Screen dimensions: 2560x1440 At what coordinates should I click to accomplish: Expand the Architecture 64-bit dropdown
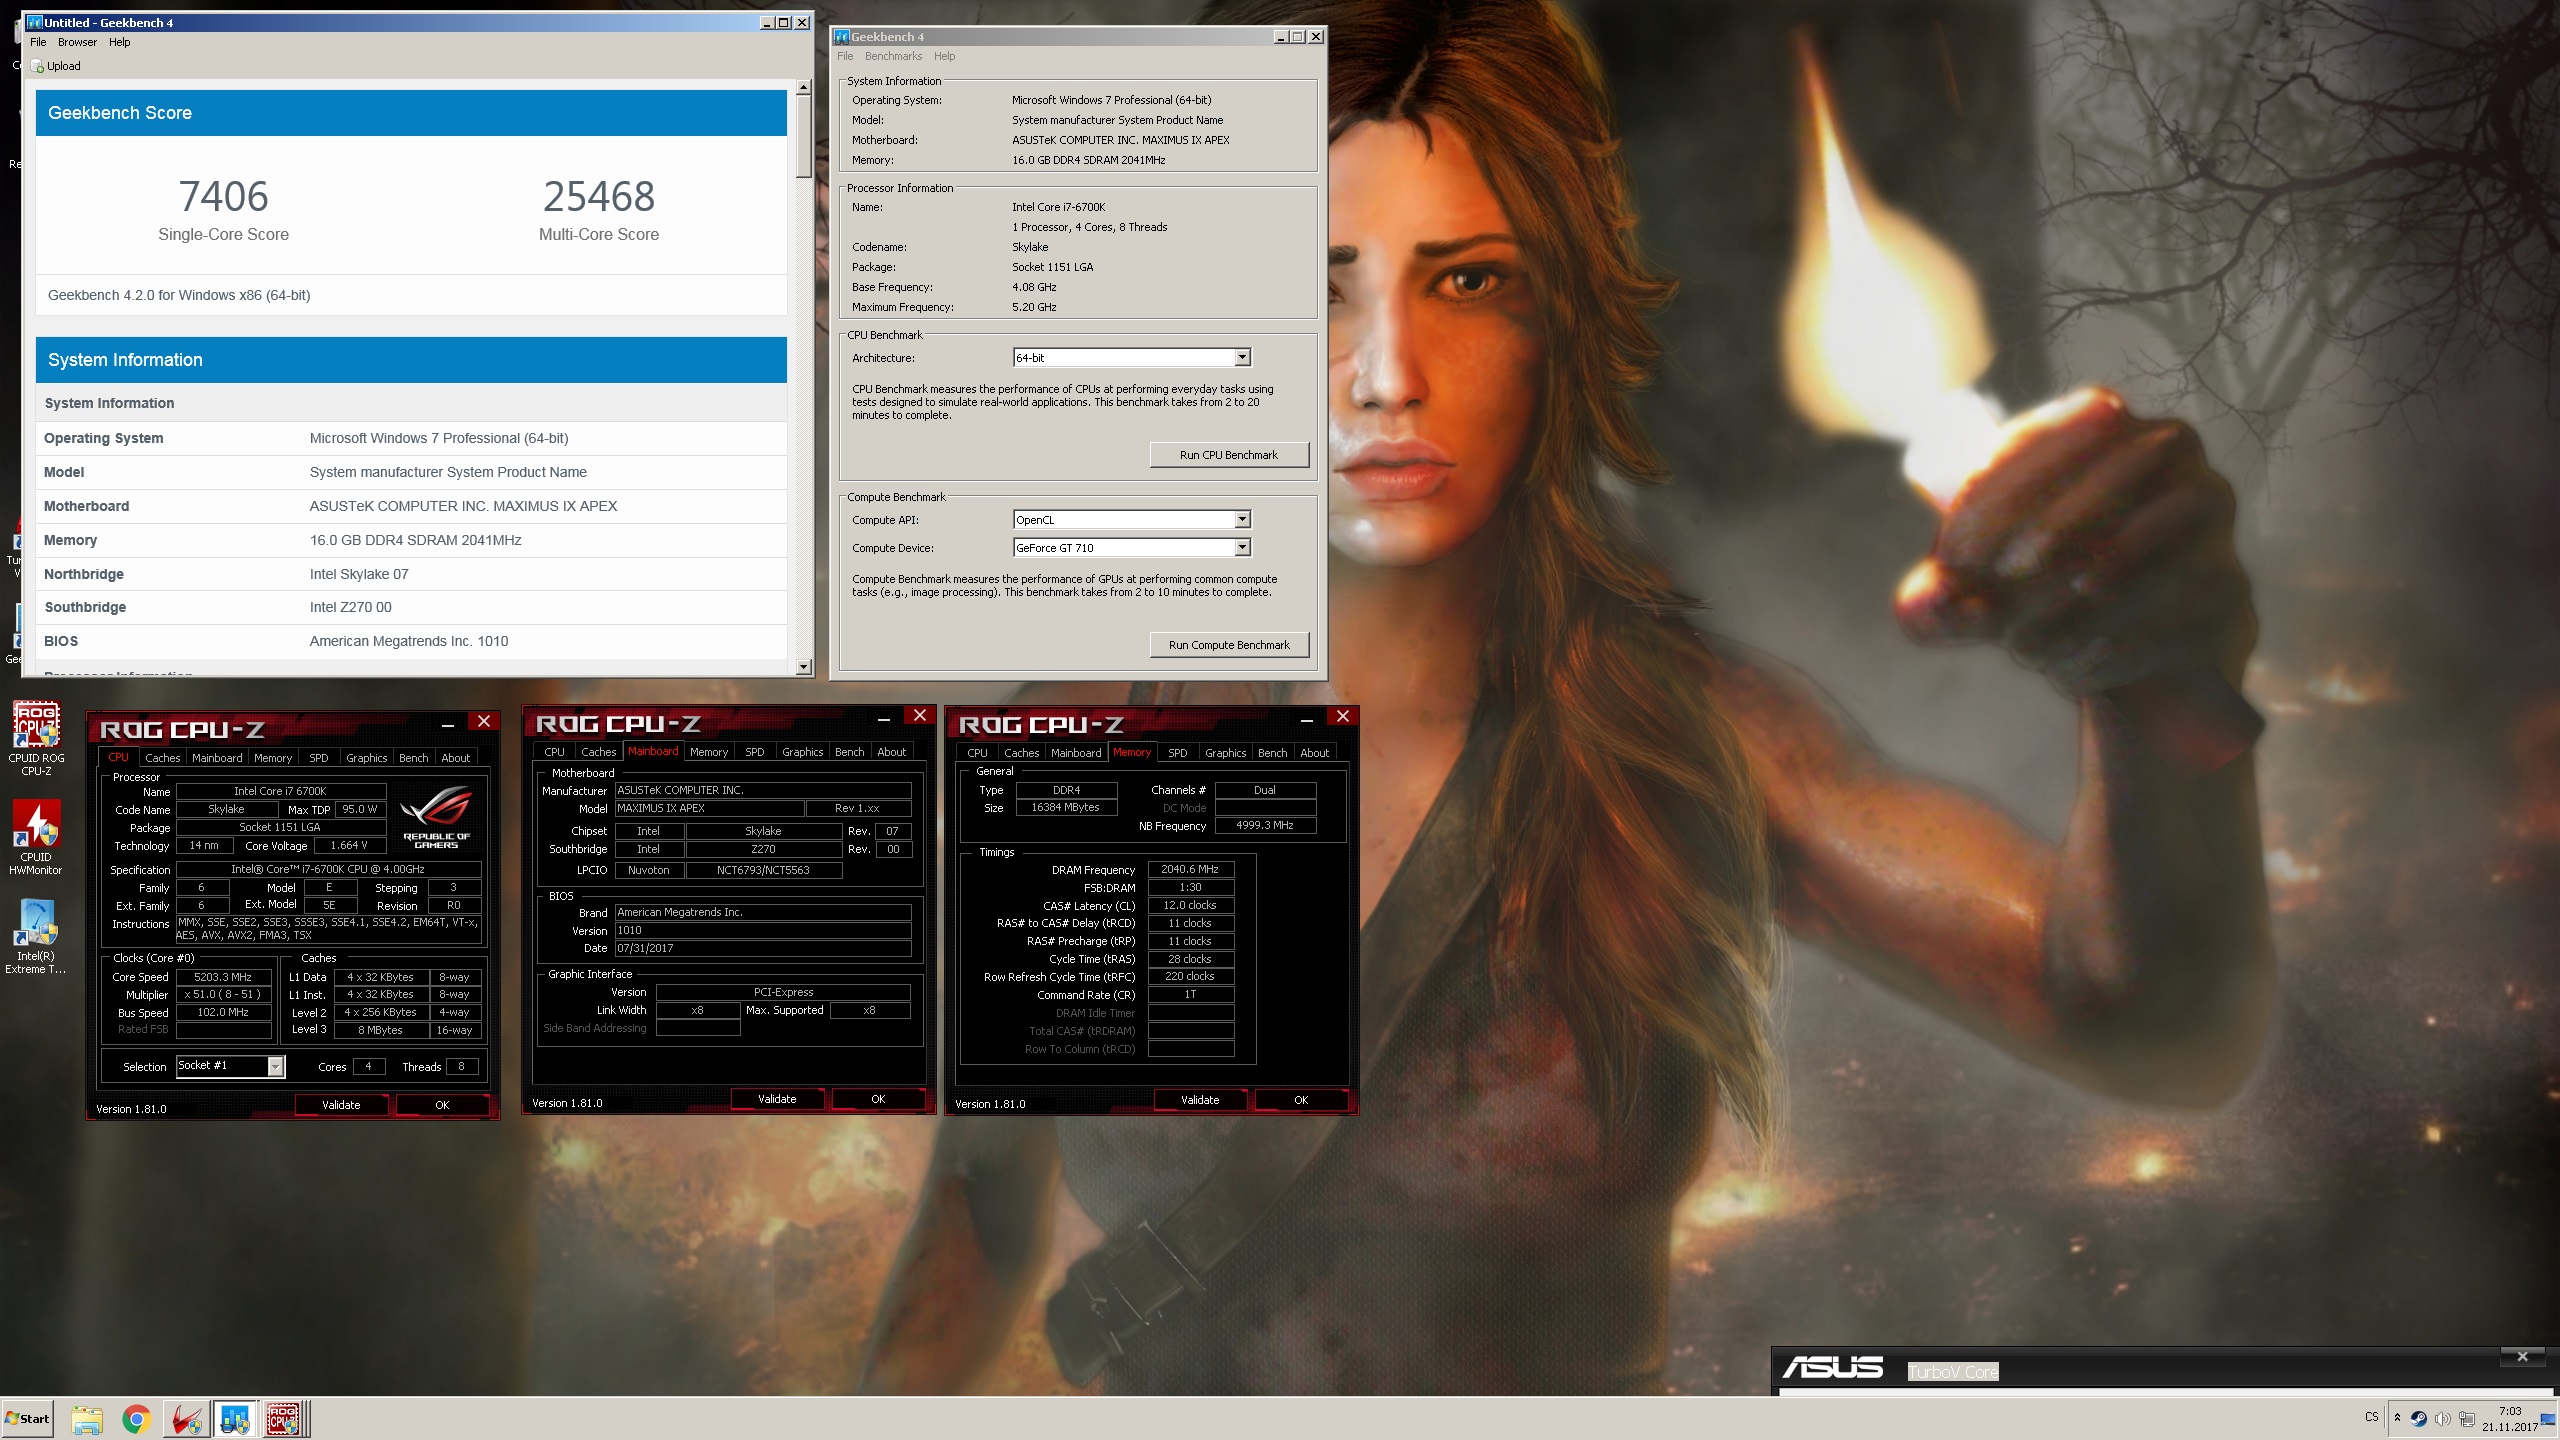click(x=1242, y=358)
